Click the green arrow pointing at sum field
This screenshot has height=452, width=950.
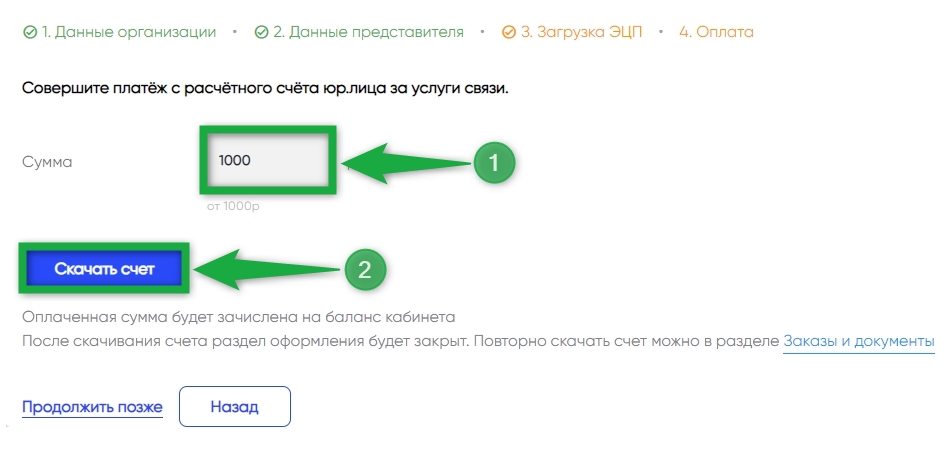click(410, 163)
